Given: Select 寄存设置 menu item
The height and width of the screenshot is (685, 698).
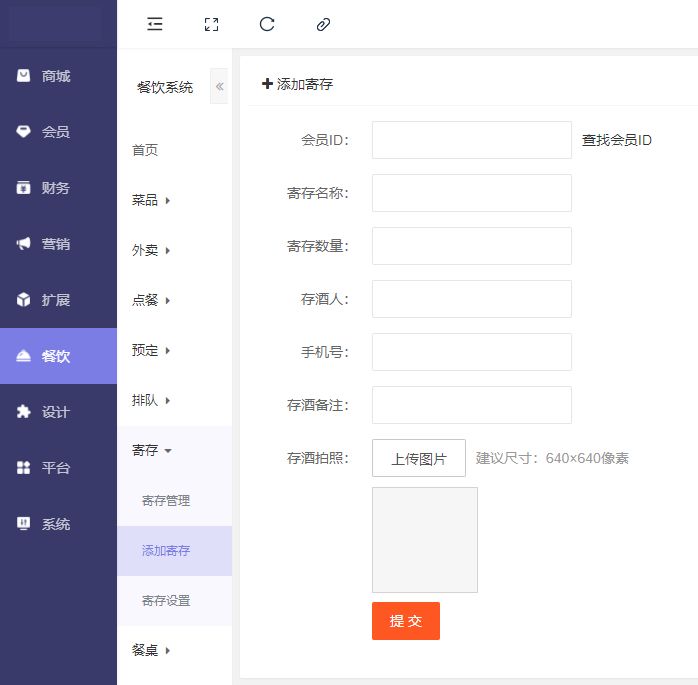Looking at the screenshot, I should click(166, 601).
